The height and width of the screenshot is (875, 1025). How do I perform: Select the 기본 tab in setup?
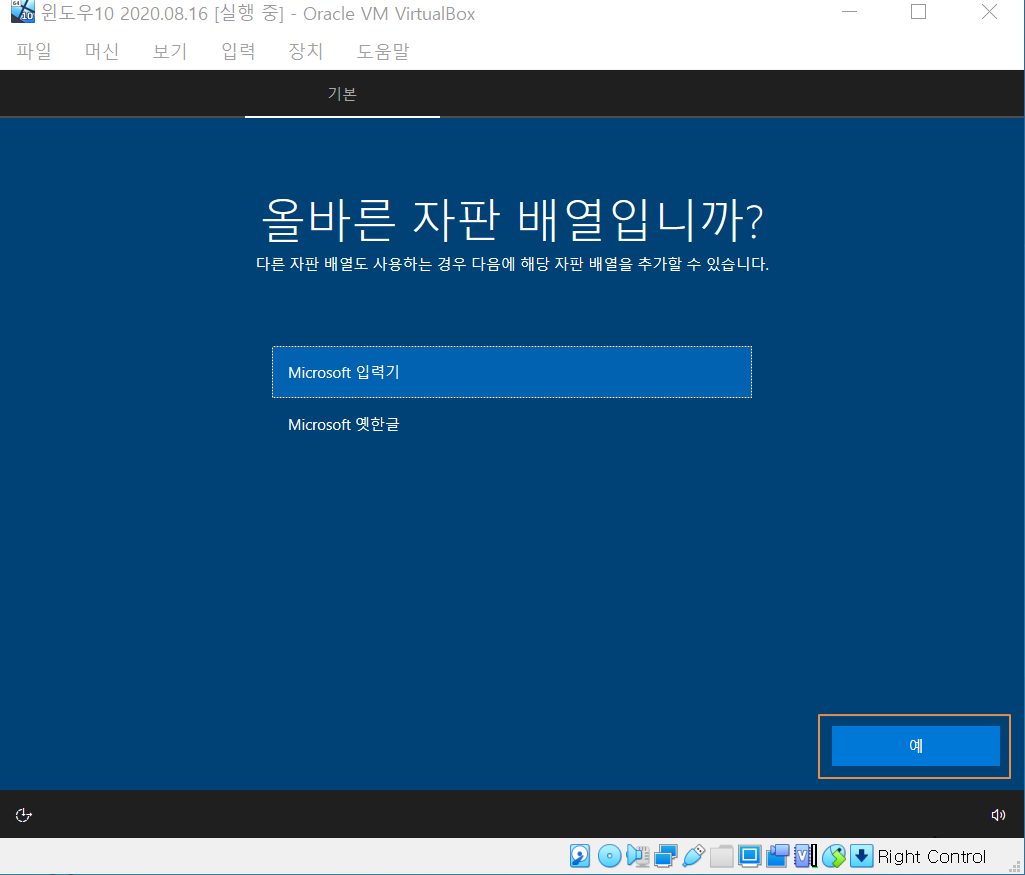tap(342, 94)
